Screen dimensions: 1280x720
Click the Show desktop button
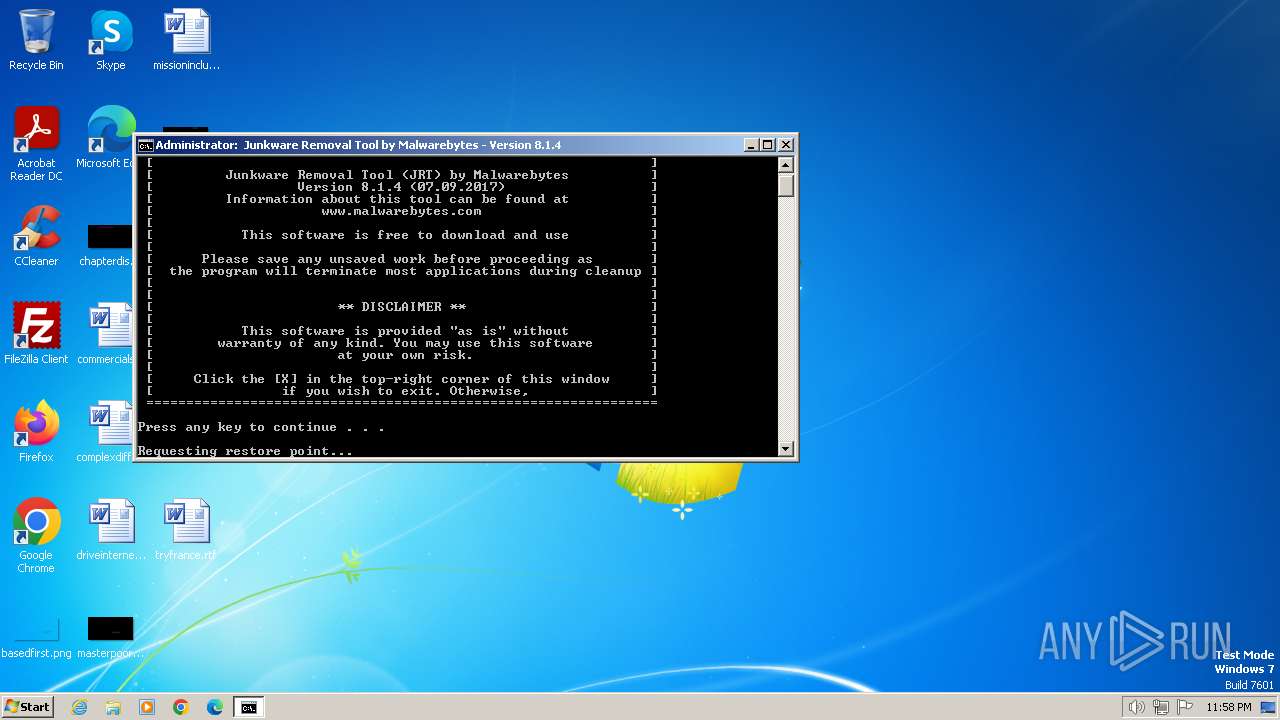click(x=1269, y=707)
